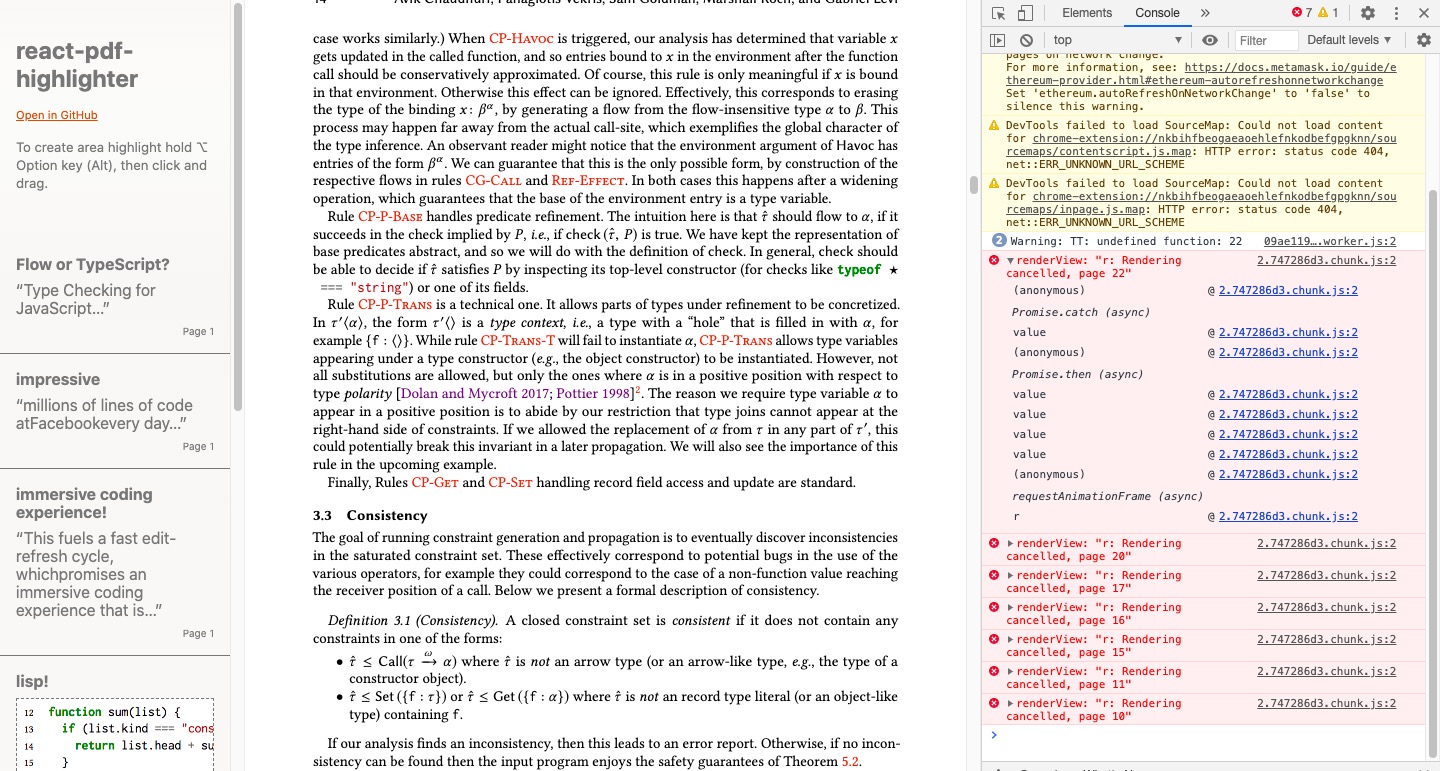Open the 09ae119 worker.js source link
Viewport: 1440px width, 771px height.
(x=1341, y=241)
